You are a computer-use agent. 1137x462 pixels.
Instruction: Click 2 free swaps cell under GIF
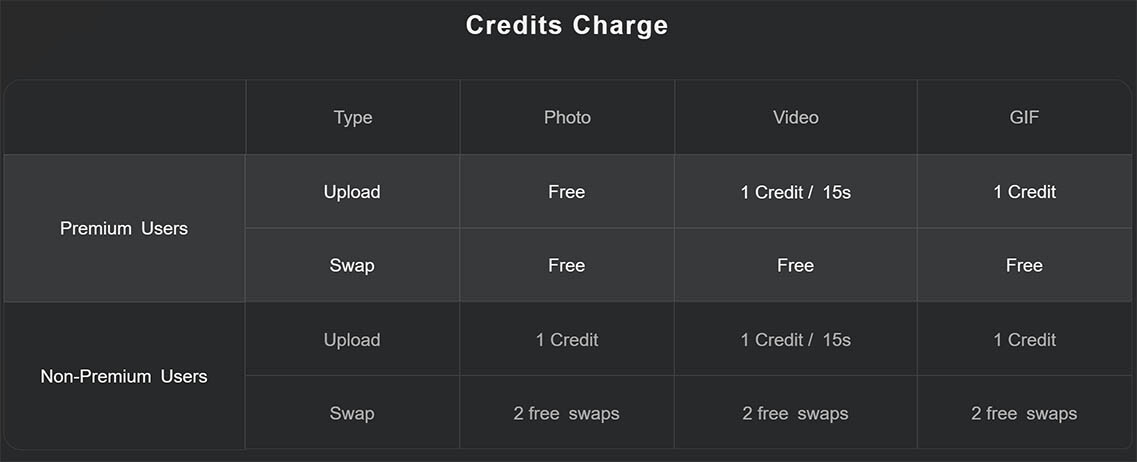click(x=1024, y=413)
